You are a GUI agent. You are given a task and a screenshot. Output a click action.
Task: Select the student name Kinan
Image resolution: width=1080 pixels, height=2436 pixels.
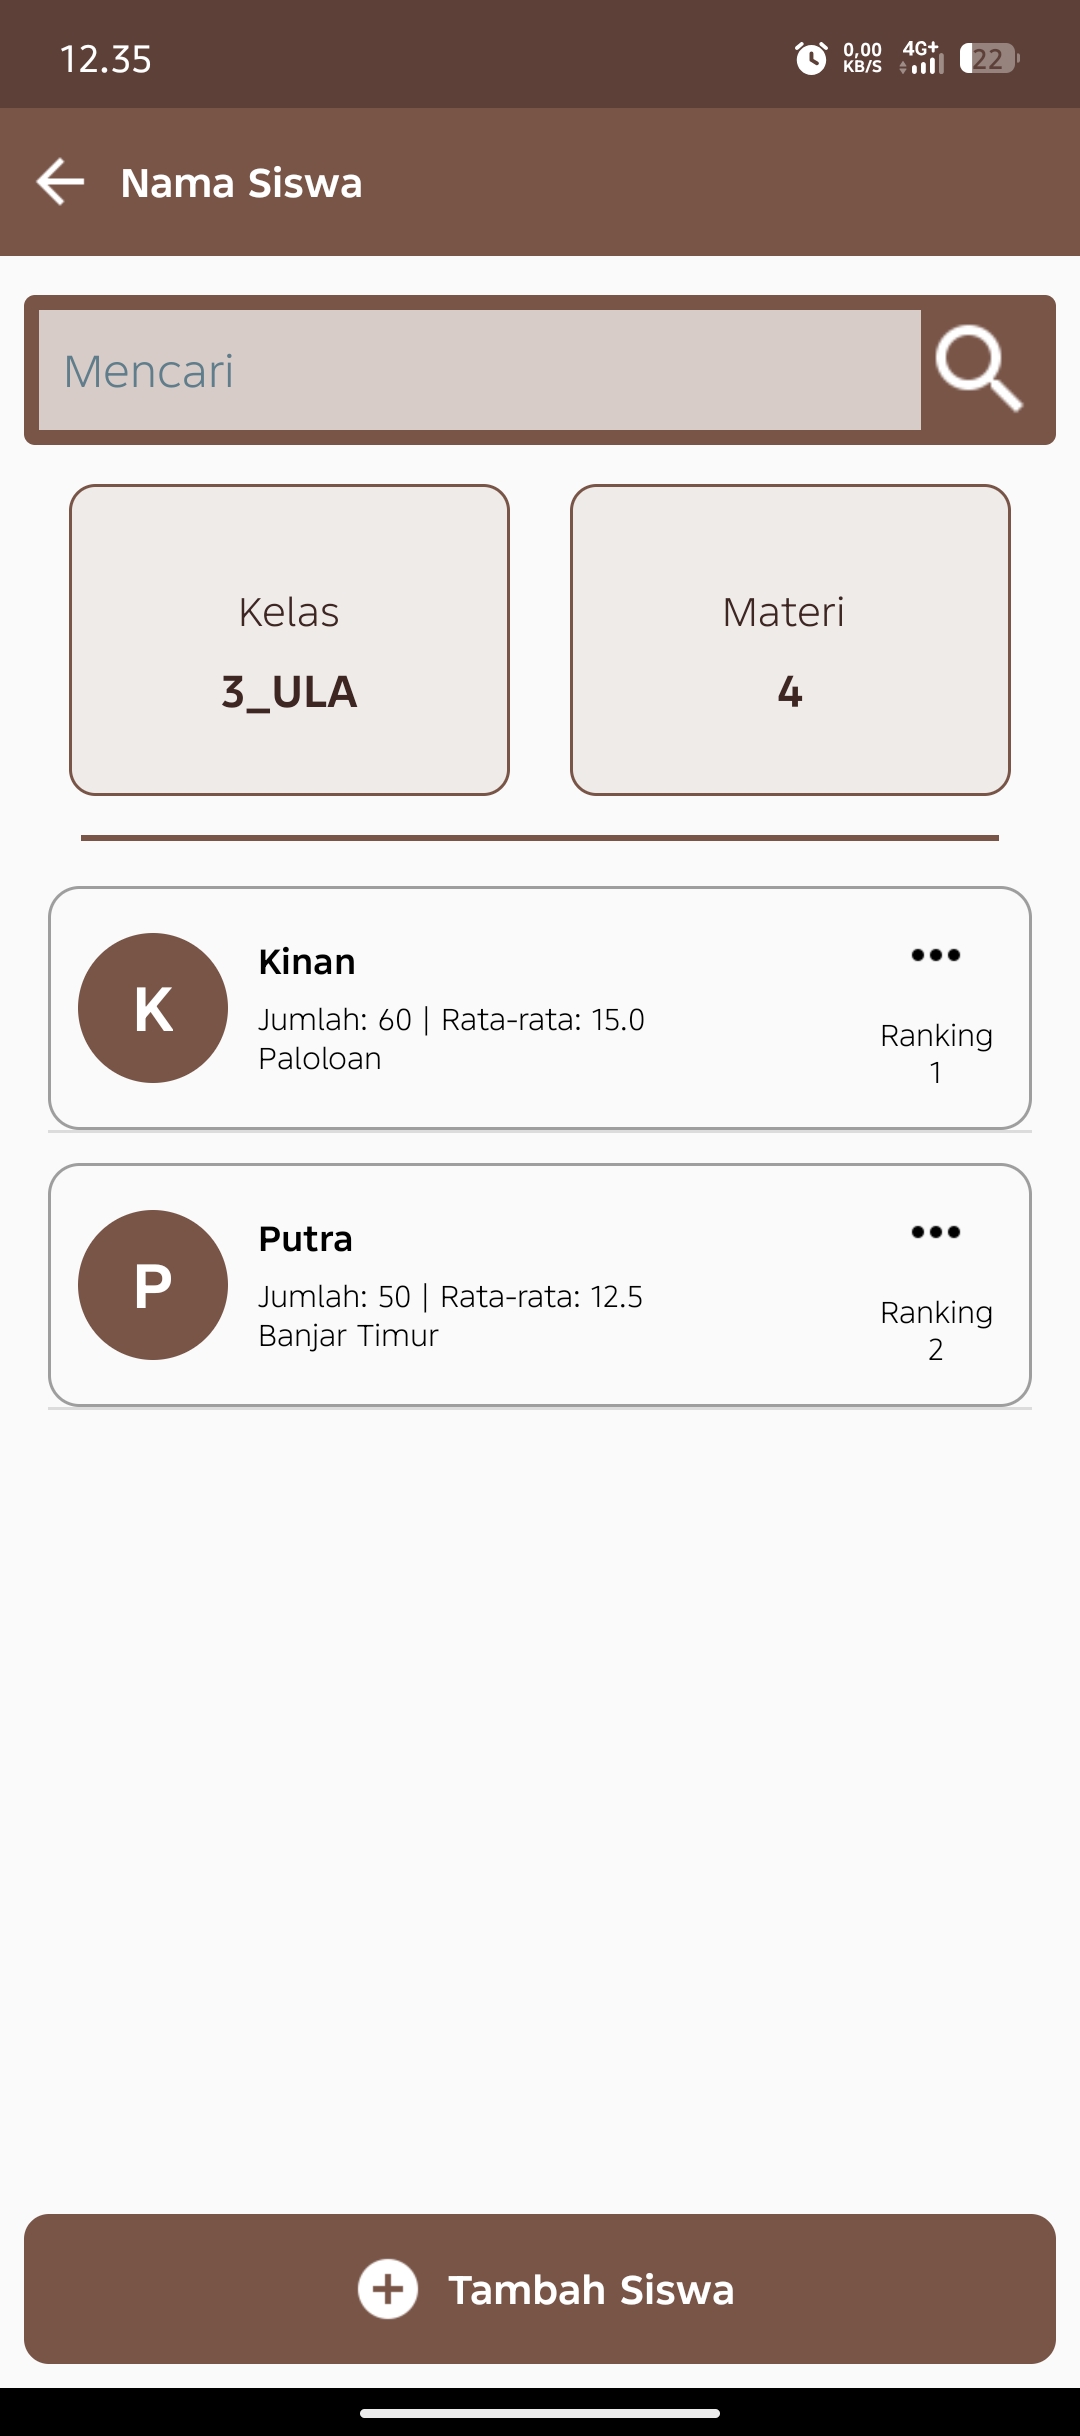click(x=307, y=962)
